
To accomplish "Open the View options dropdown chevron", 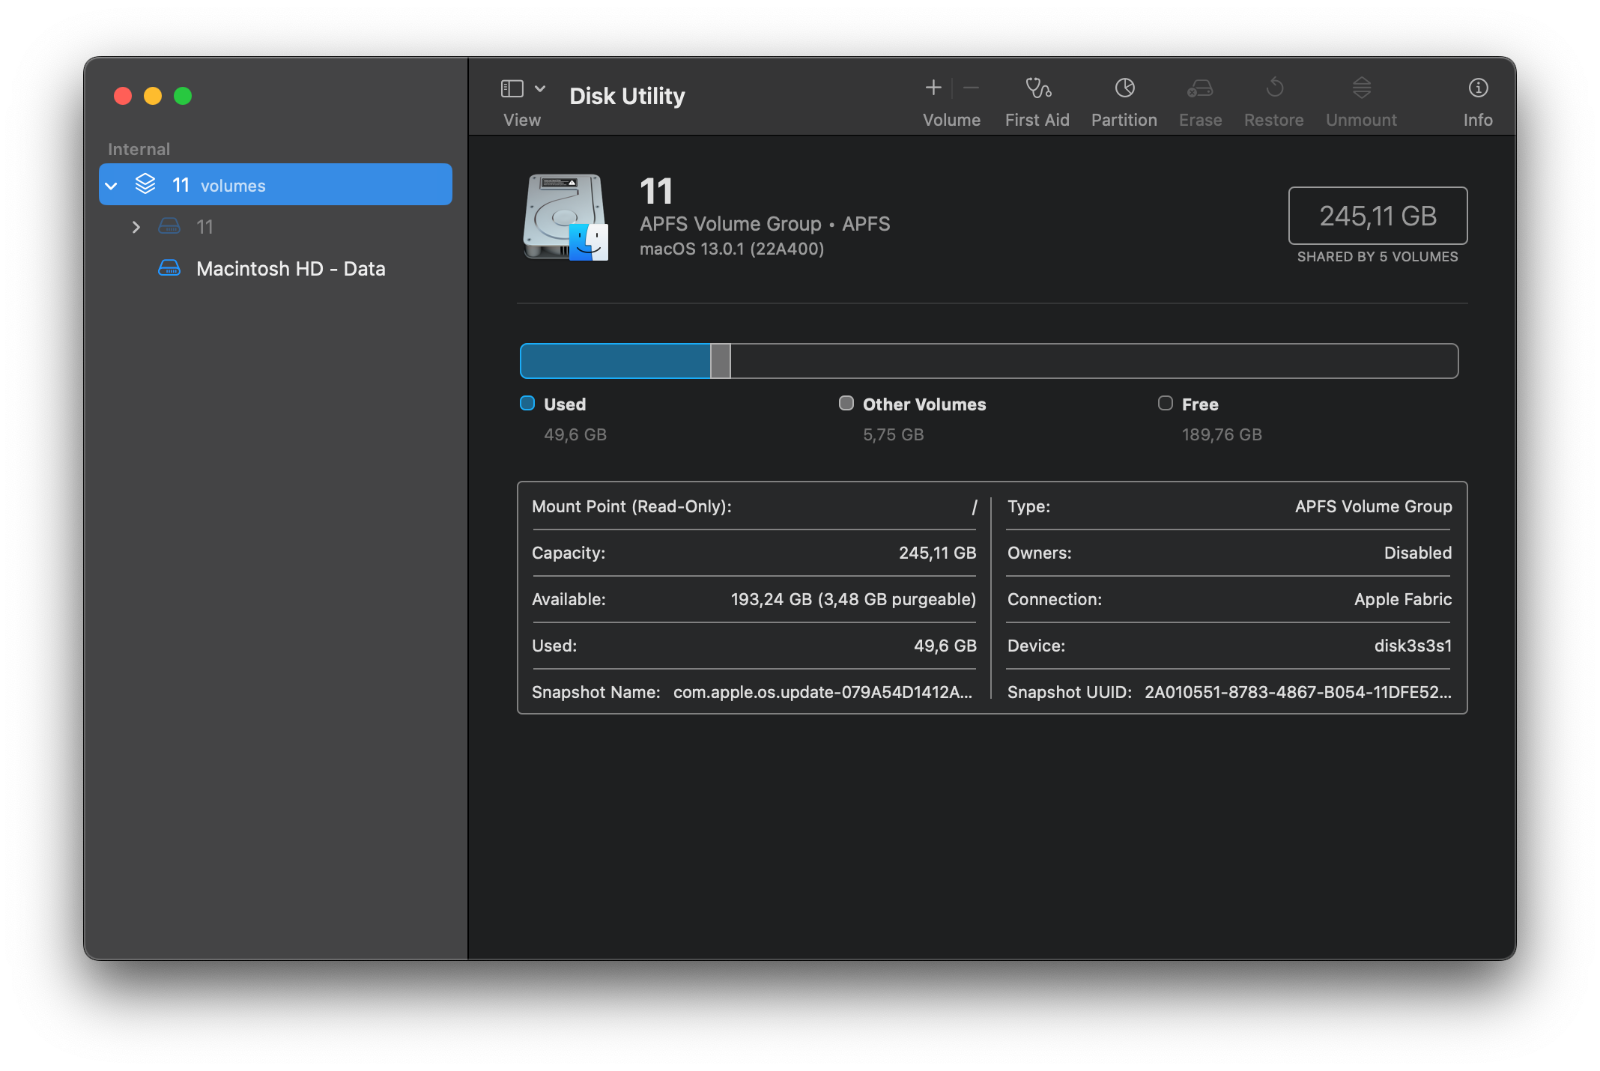I will (x=540, y=89).
